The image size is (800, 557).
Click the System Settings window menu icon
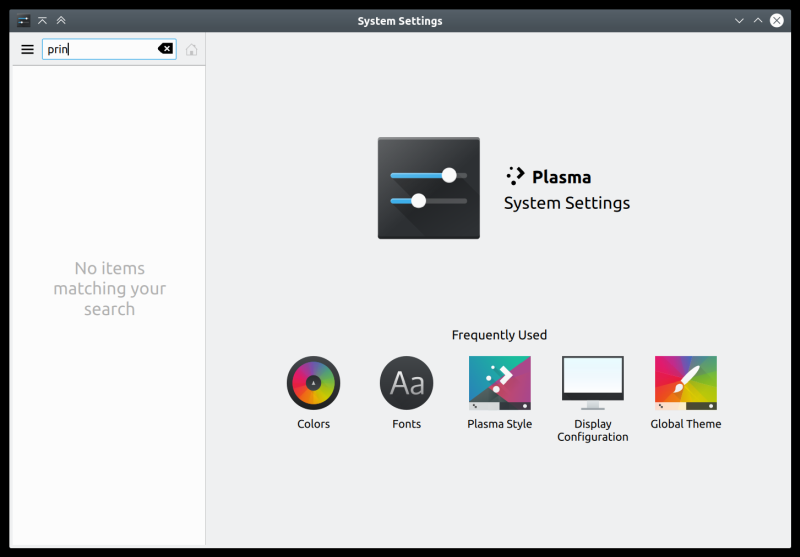pos(23,21)
